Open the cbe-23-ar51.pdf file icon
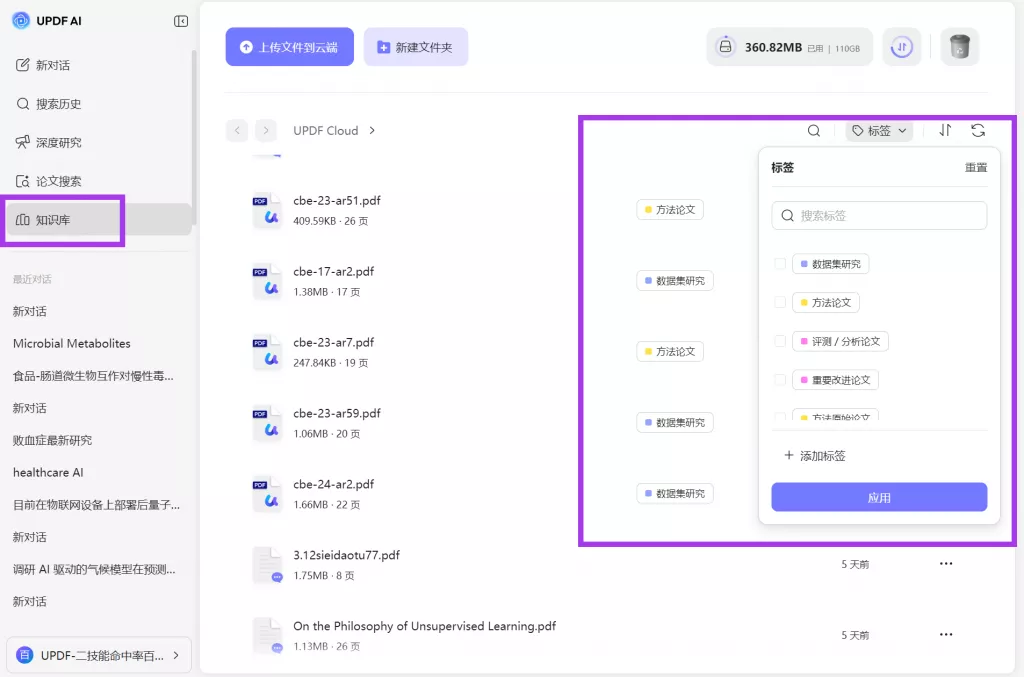The image size is (1024, 677). [267, 210]
